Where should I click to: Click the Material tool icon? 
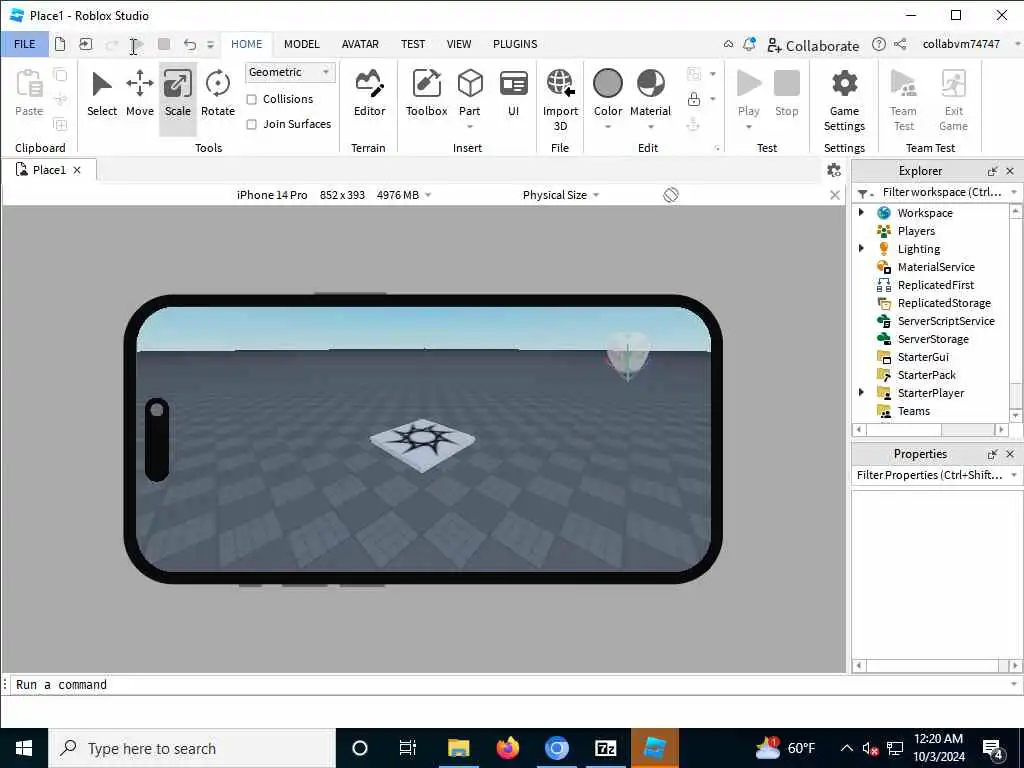pos(650,84)
